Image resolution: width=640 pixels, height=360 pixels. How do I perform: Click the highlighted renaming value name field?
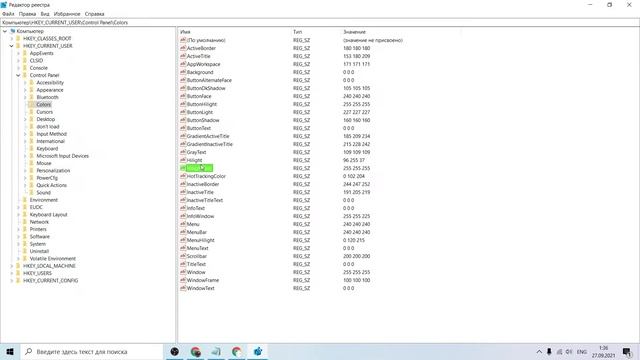pos(199,168)
